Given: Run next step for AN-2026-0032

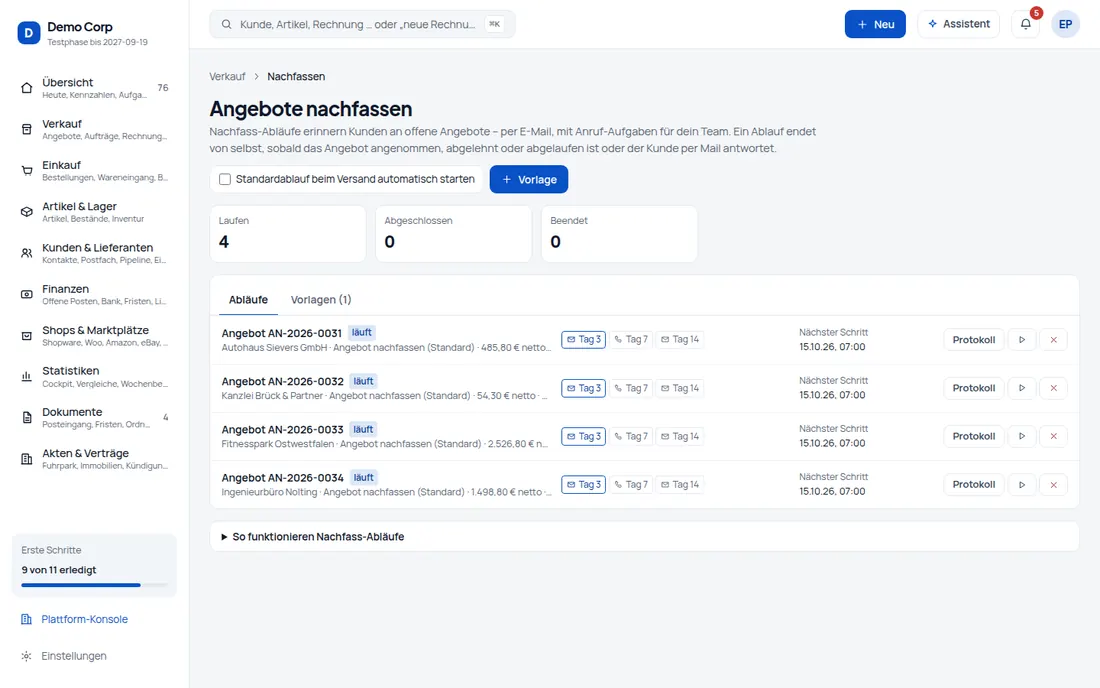Looking at the screenshot, I should coord(1022,388).
